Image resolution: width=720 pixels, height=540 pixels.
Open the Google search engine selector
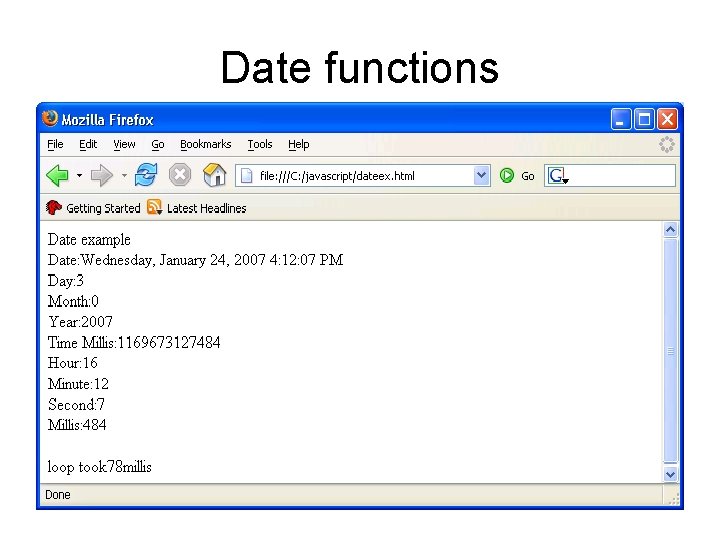558,176
